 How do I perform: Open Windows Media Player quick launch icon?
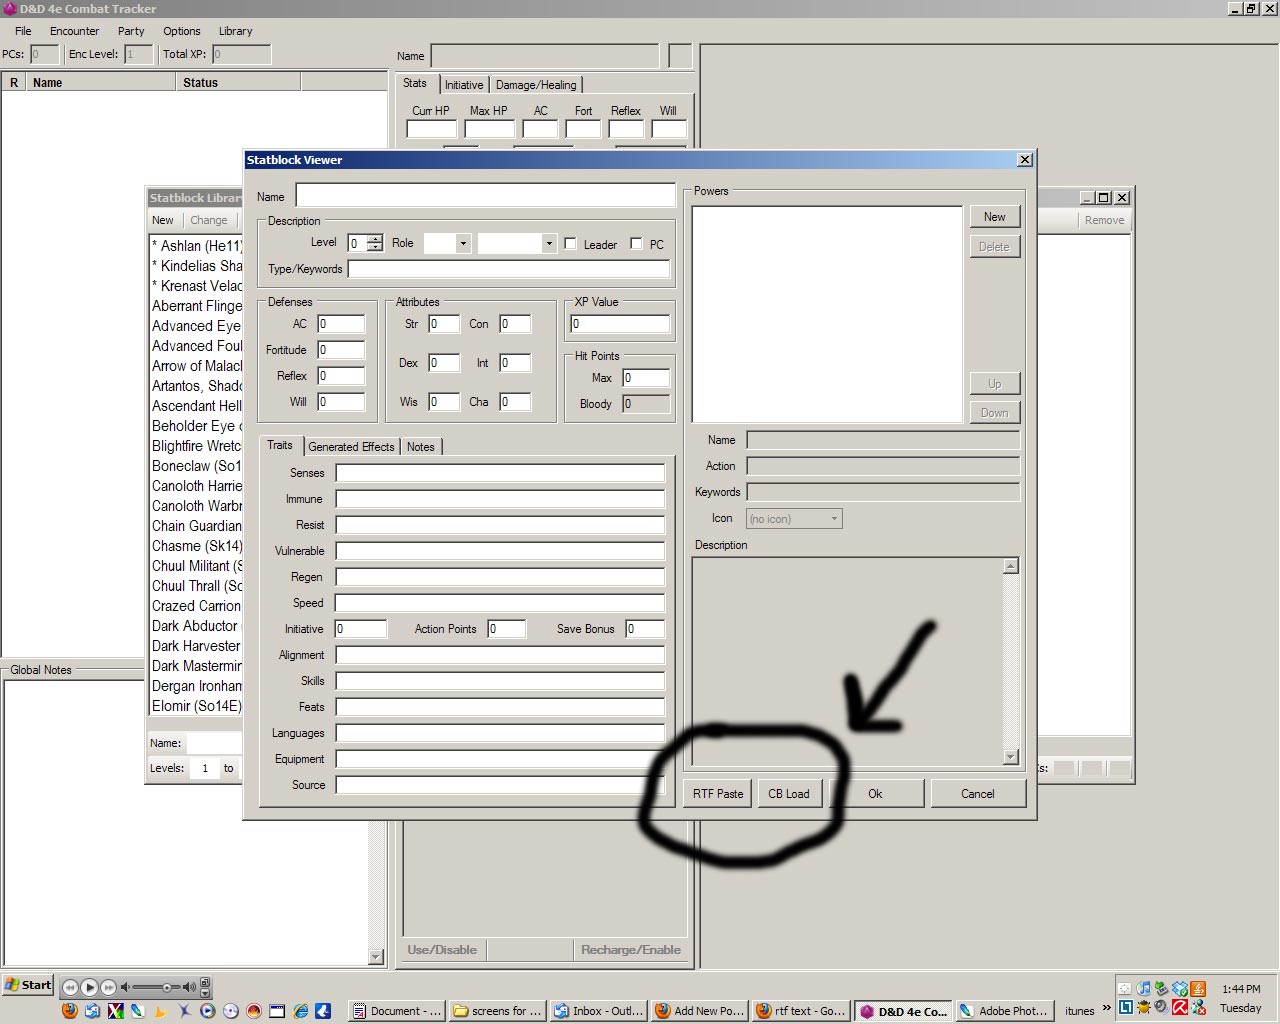tap(207, 1011)
